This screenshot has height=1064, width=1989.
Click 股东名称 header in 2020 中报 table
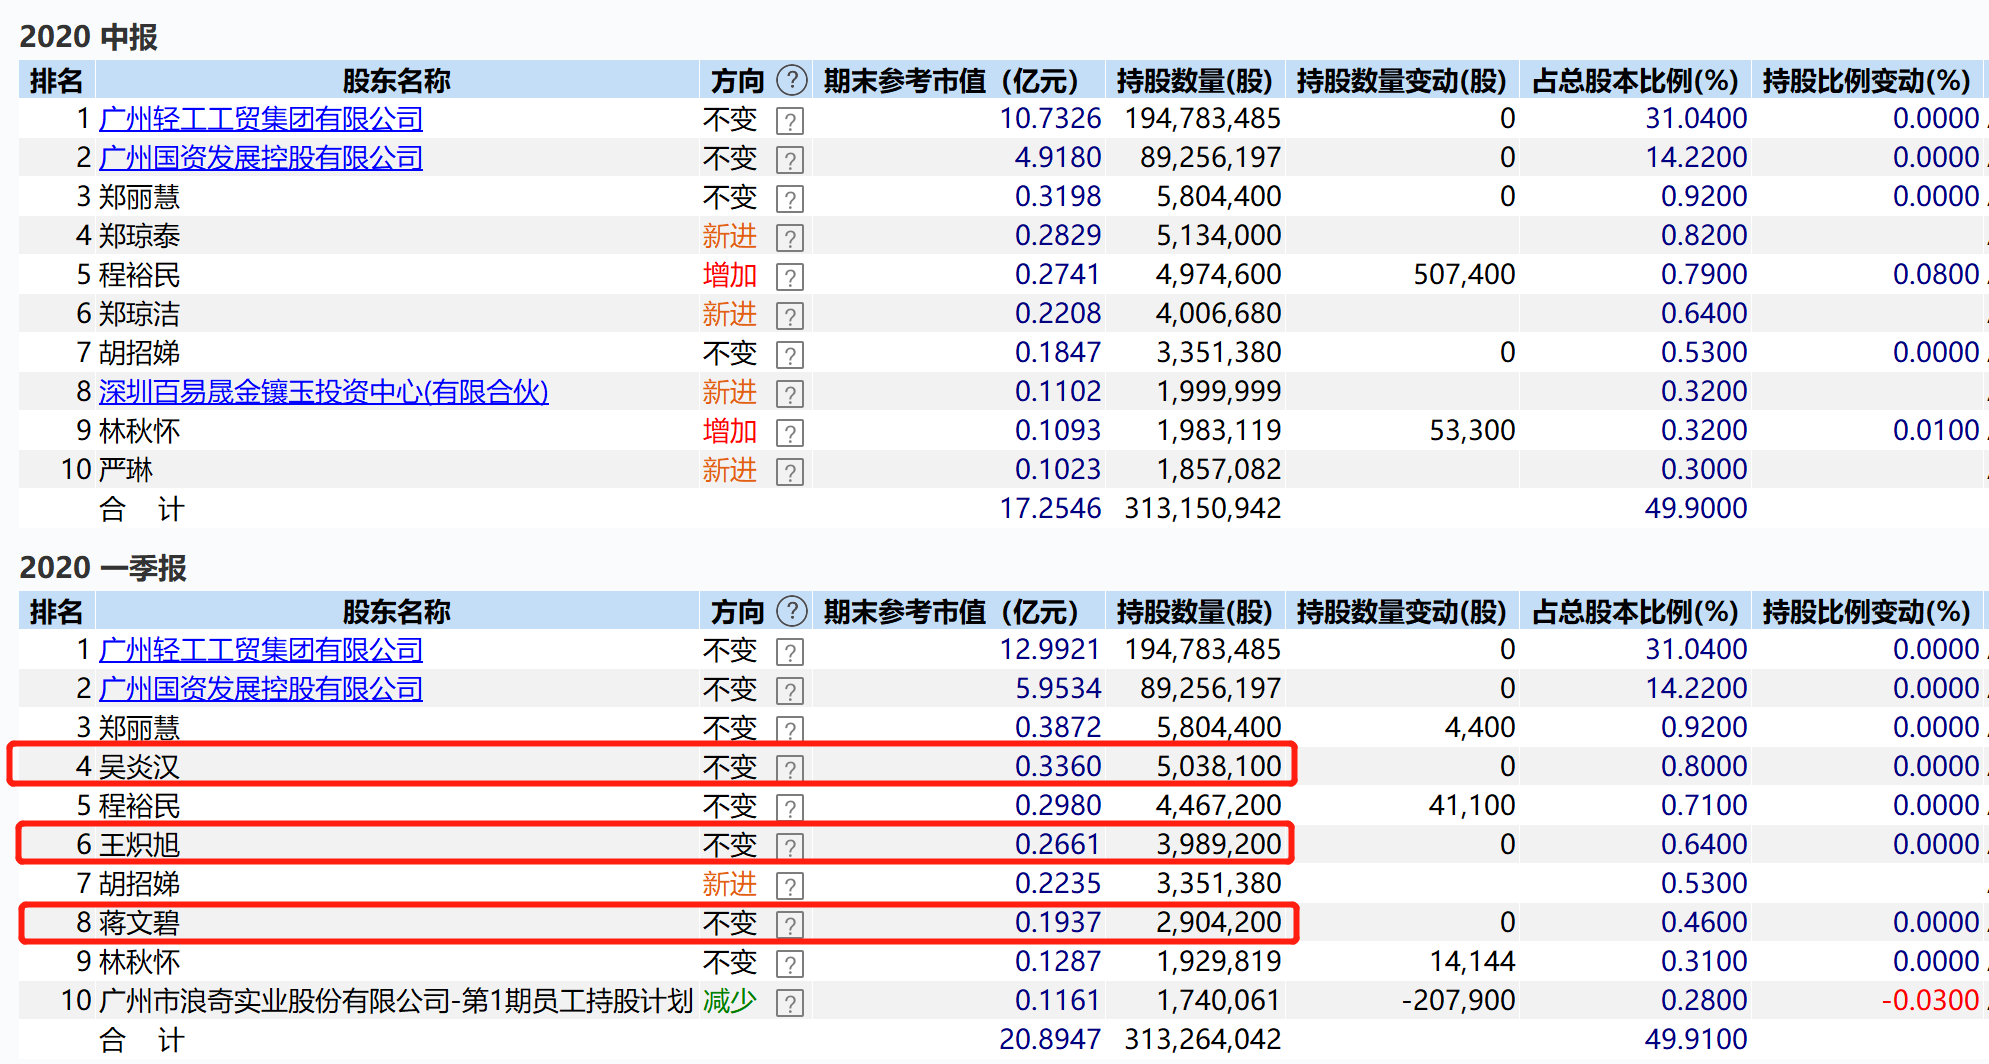click(x=397, y=81)
